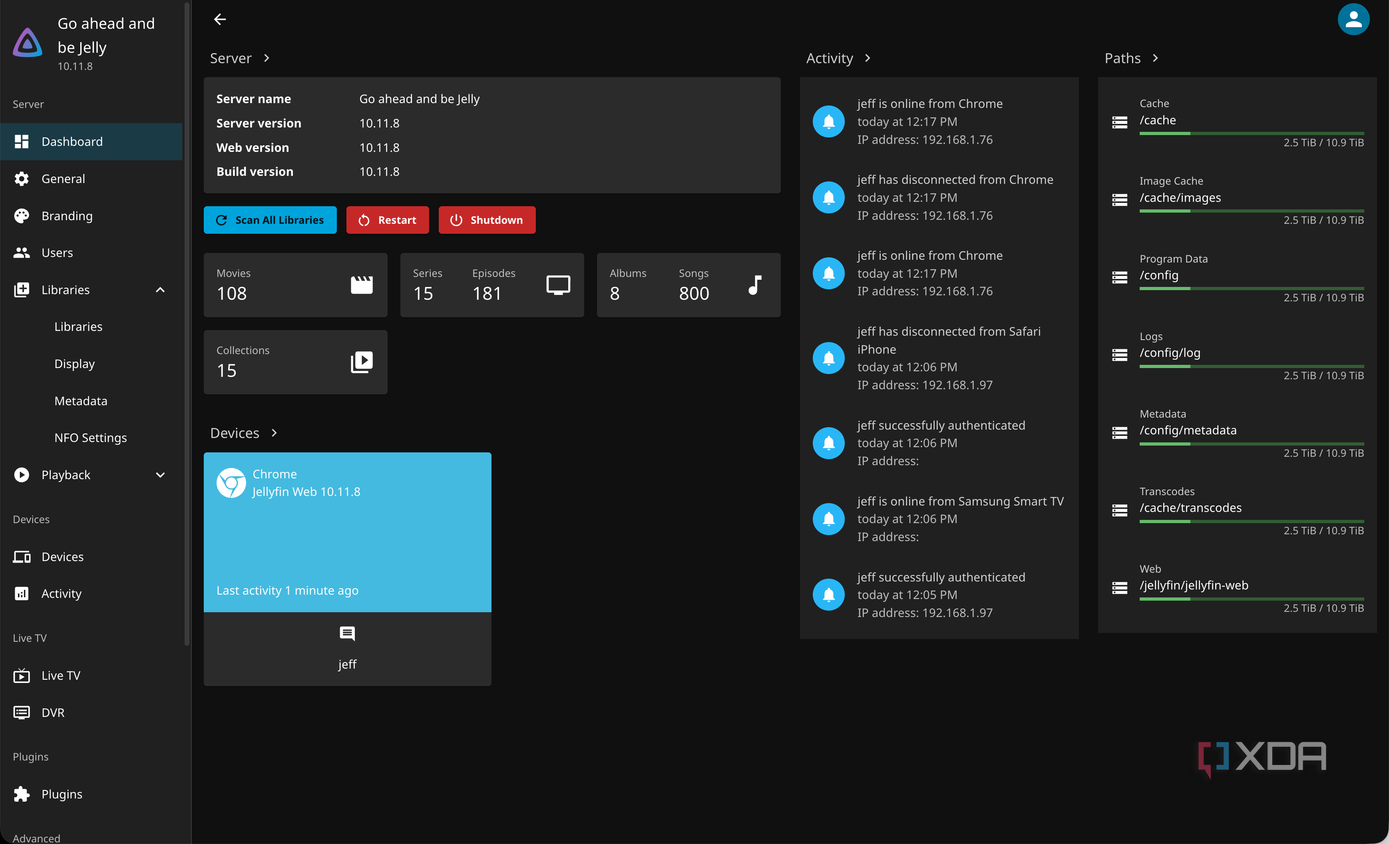This screenshot has width=1389, height=844.
Task: Click bell icon for 'jeff successfully authenticated' 12:05 PM
Action: point(828,595)
